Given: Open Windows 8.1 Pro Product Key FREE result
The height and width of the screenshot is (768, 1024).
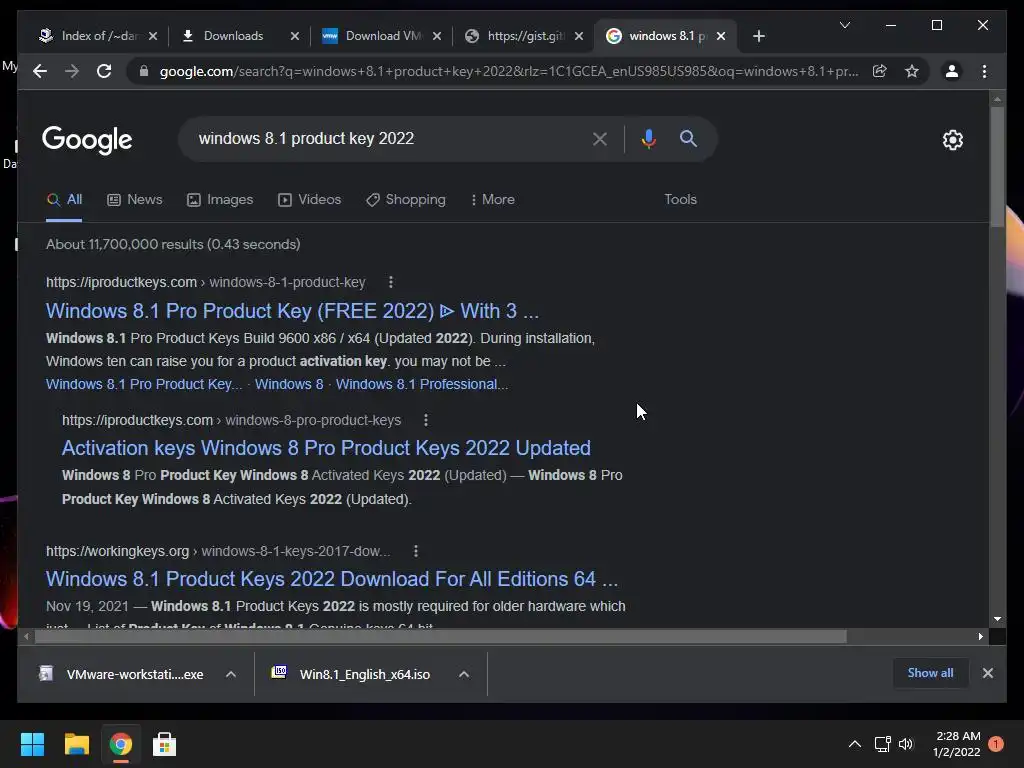Looking at the screenshot, I should [292, 311].
